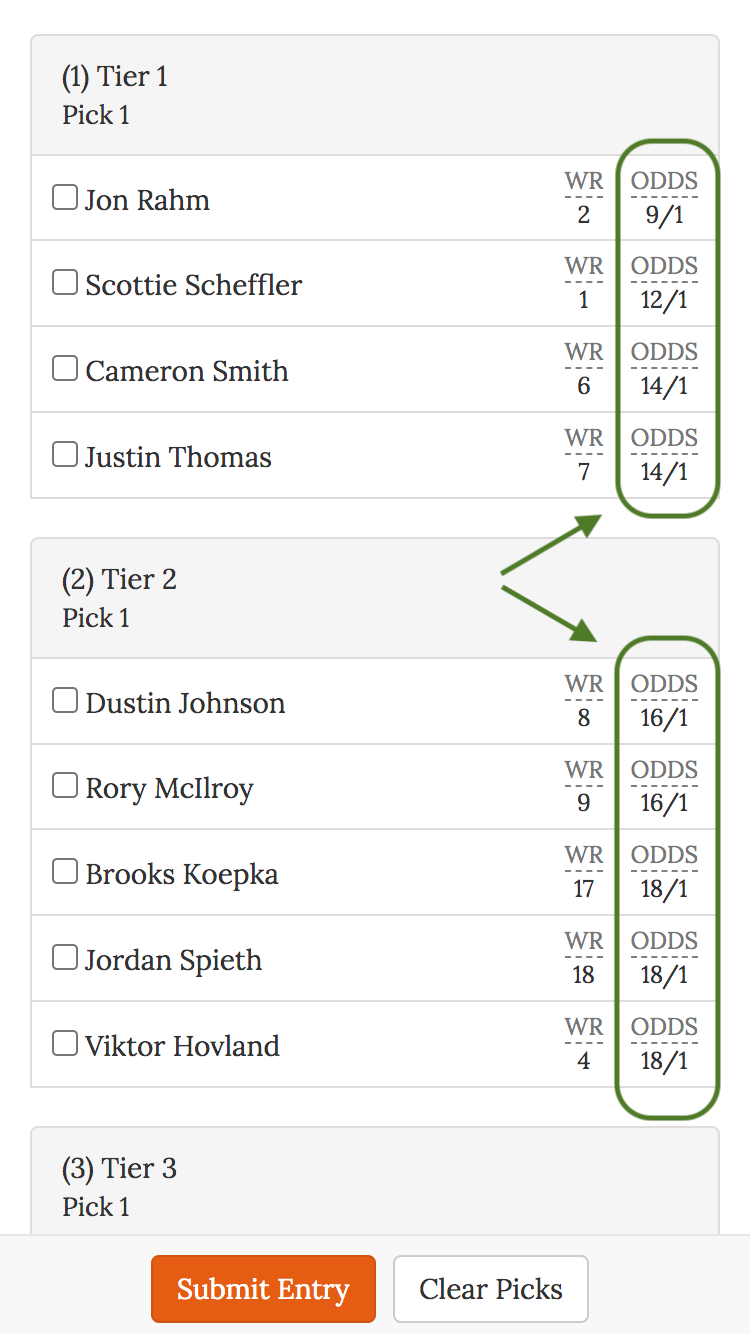Click the Viktor Hovland player name

tap(182, 1046)
